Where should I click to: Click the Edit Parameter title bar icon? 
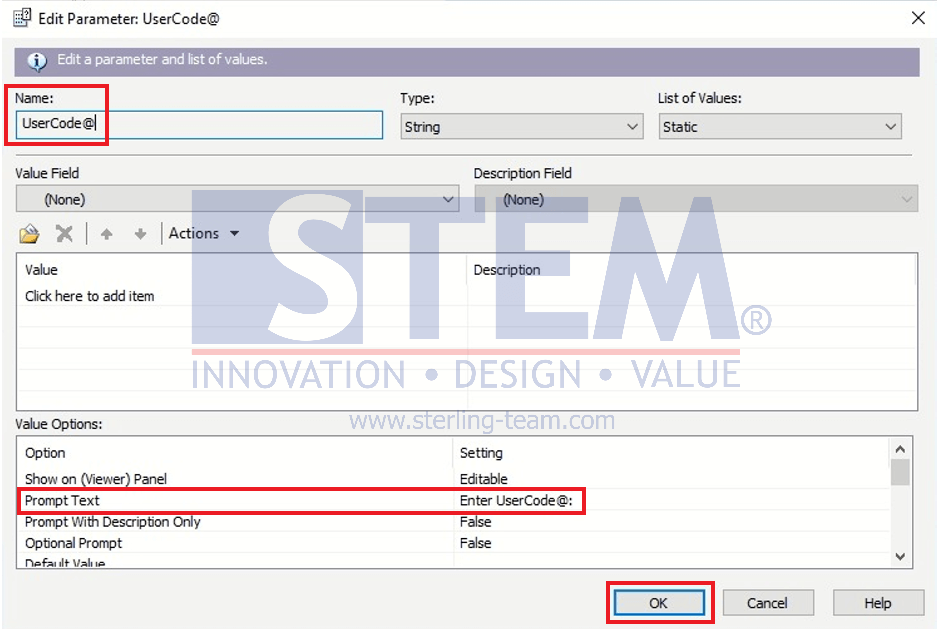point(22,18)
